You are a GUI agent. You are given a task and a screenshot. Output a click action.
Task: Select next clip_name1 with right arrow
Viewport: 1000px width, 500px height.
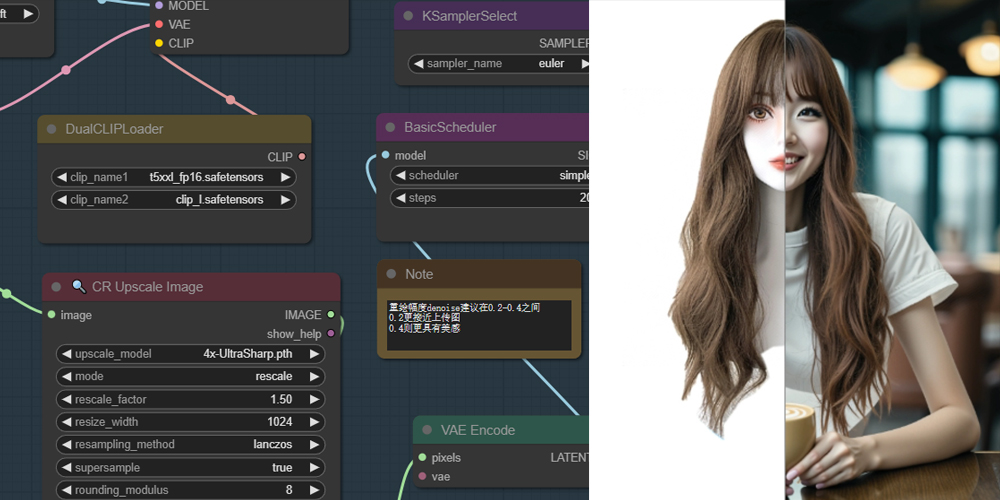[285, 177]
